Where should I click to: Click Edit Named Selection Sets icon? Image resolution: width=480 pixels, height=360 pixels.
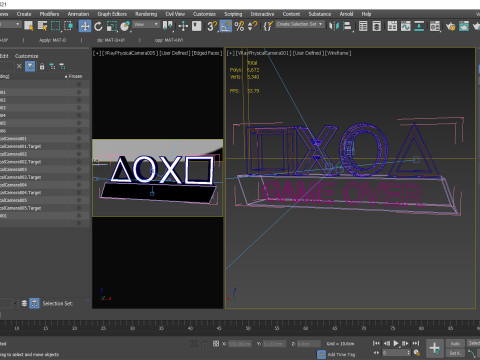pyautogui.click(x=268, y=26)
